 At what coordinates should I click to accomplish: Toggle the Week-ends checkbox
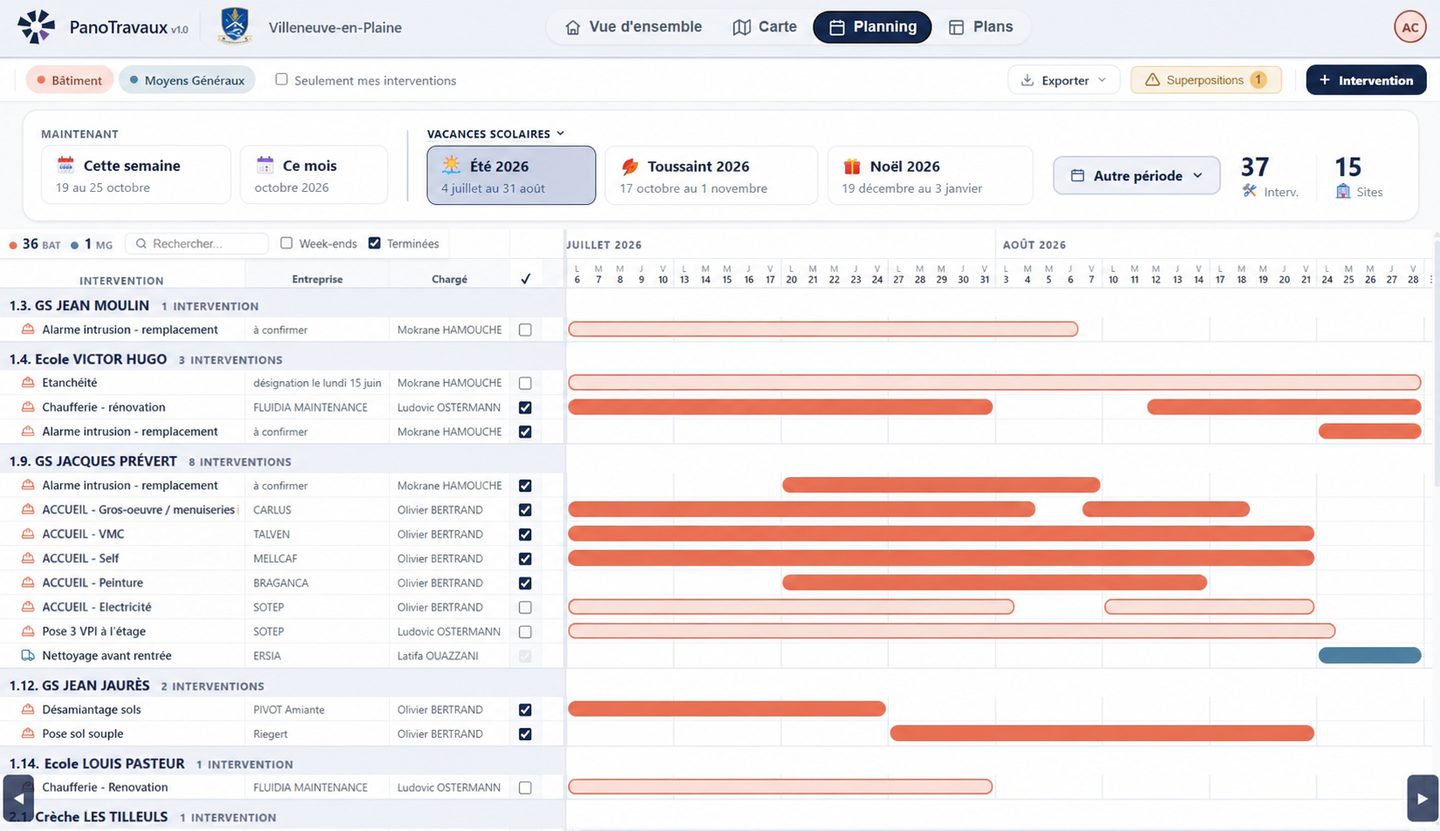pos(287,243)
